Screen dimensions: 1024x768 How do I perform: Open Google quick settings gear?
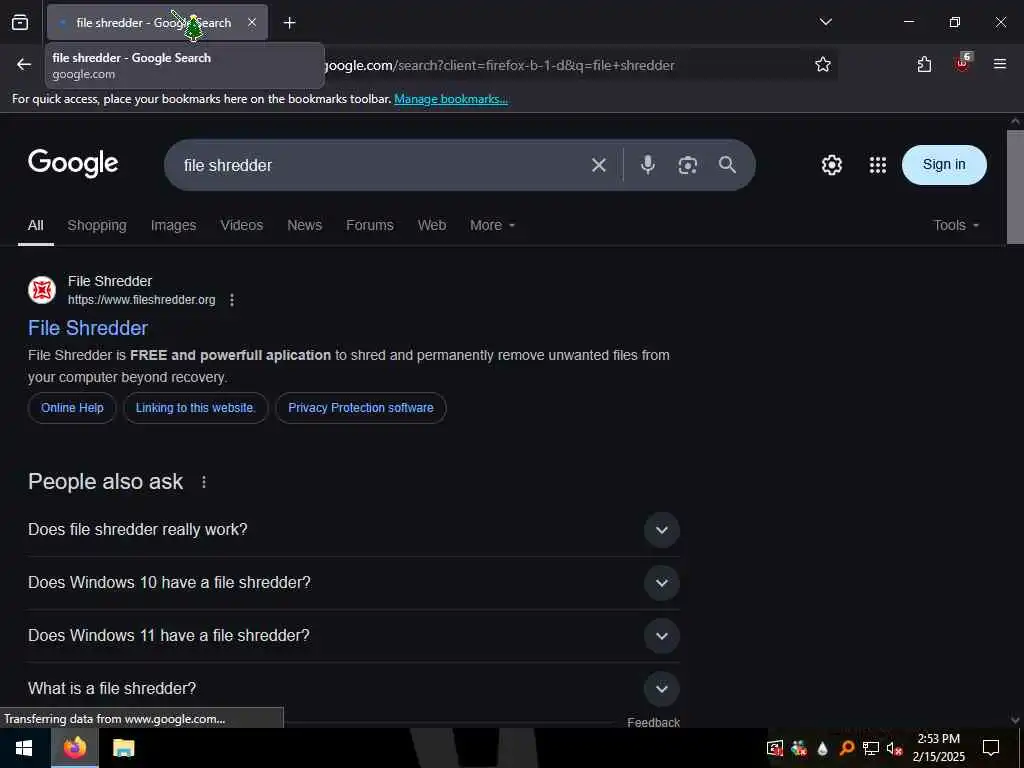tap(831, 165)
